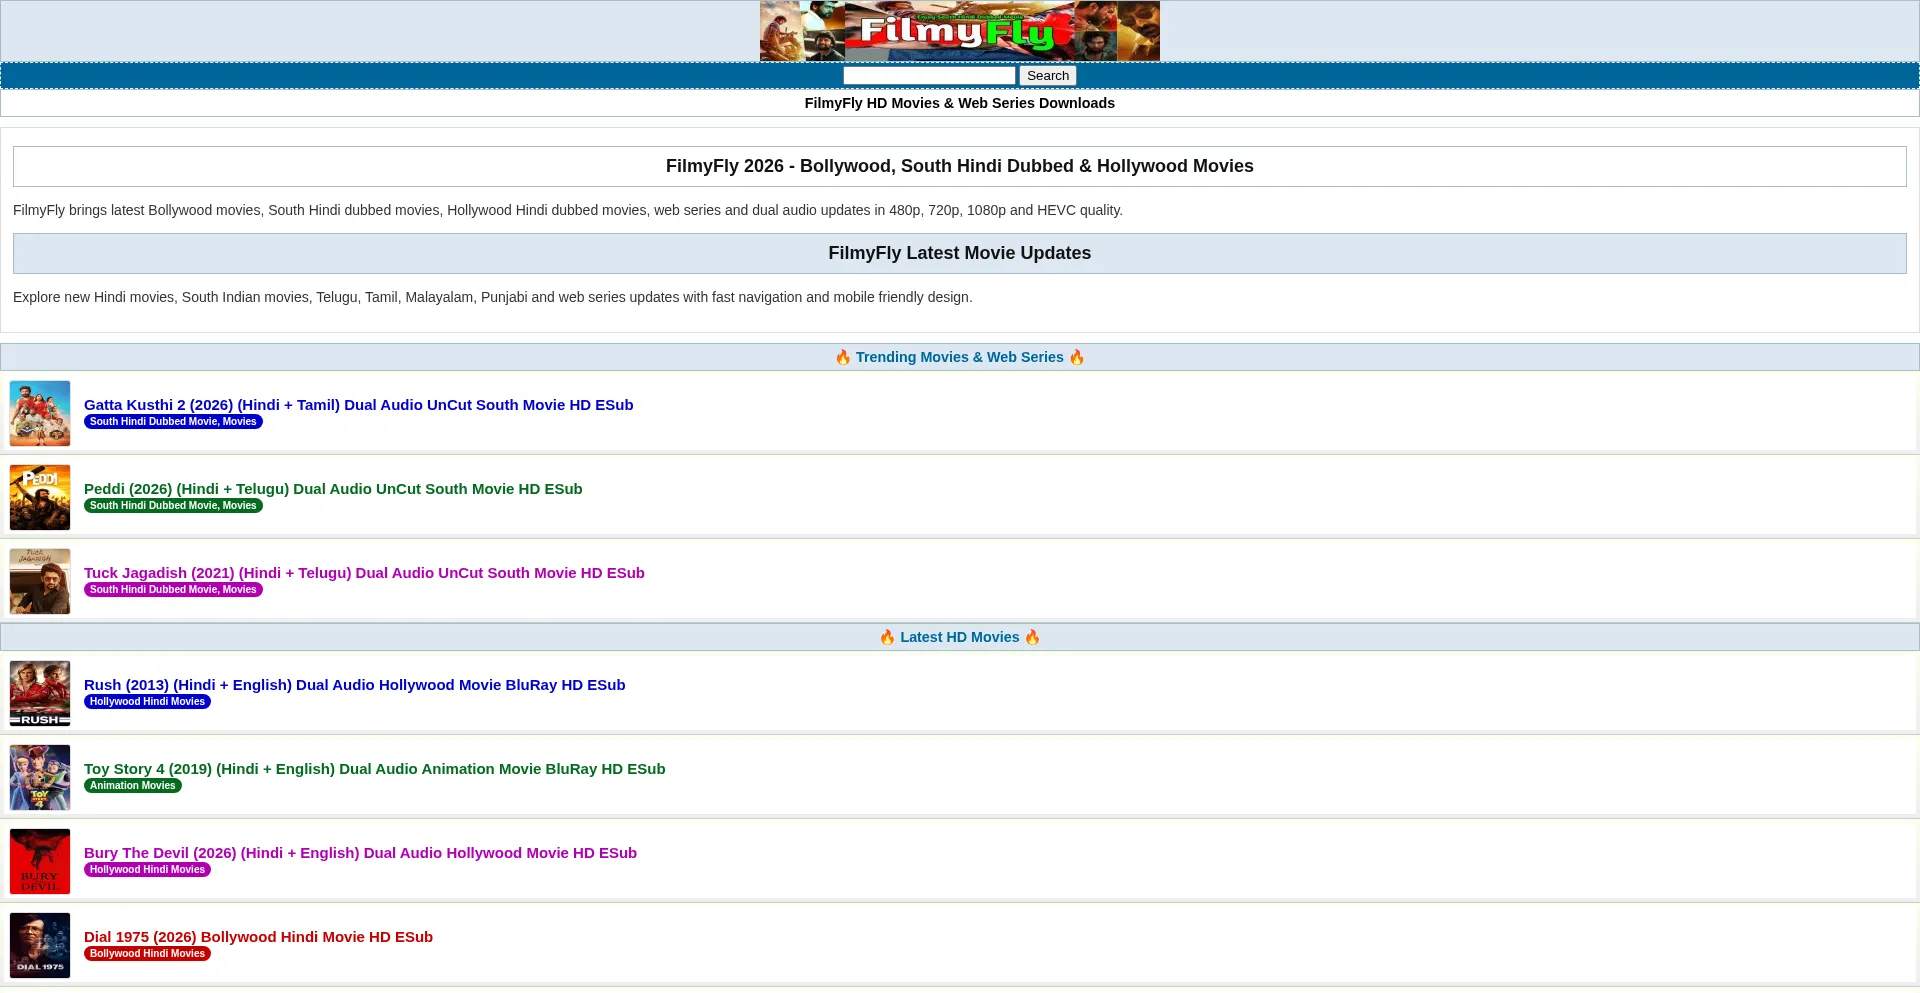Open Tuck Jagadish poster thumbnail
The image size is (1920, 993).
(40, 581)
